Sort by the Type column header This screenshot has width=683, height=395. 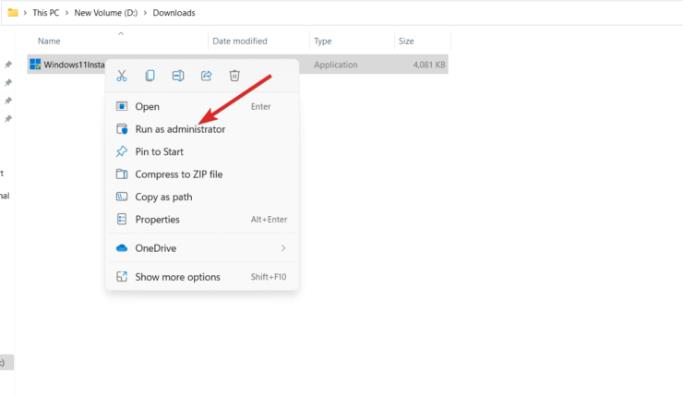[323, 41]
